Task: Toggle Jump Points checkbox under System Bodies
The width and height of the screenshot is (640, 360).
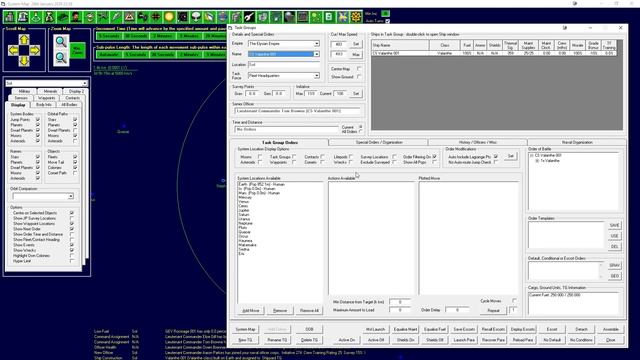Action: click(38, 120)
